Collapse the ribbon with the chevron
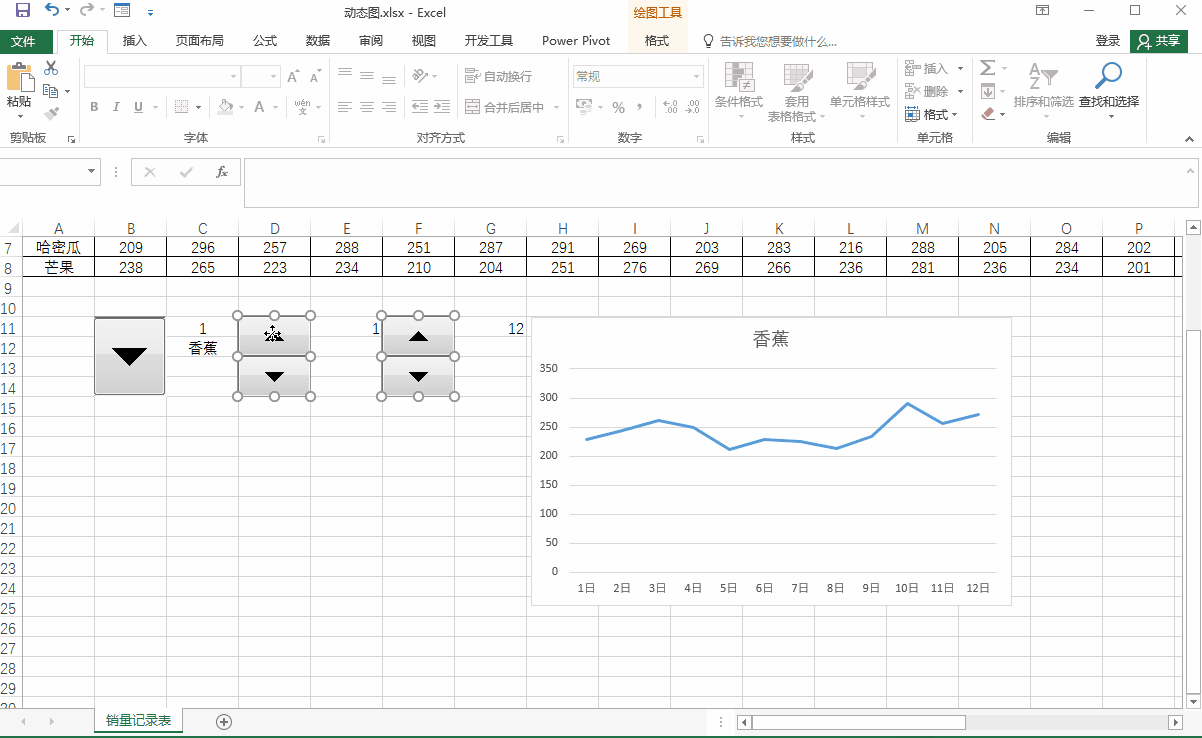Viewport: 1202px width, 738px height. pyautogui.click(x=1188, y=138)
